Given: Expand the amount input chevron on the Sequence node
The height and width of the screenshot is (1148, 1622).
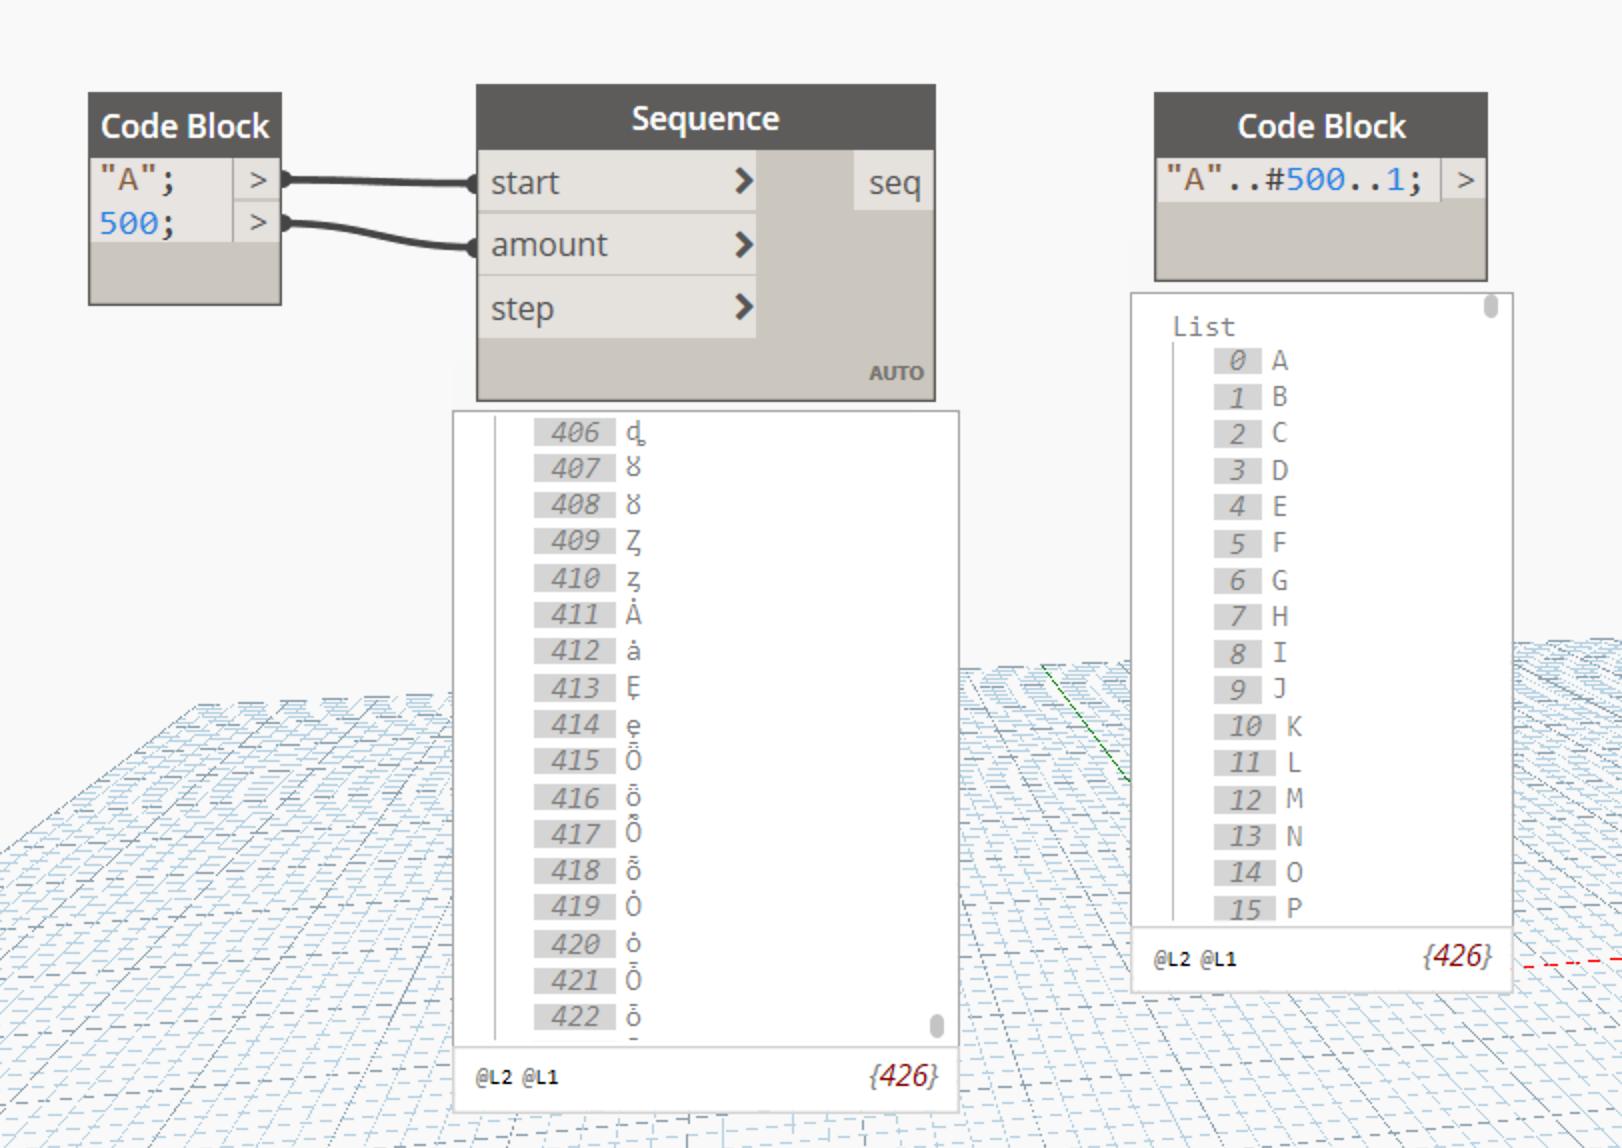Looking at the screenshot, I should click(744, 245).
